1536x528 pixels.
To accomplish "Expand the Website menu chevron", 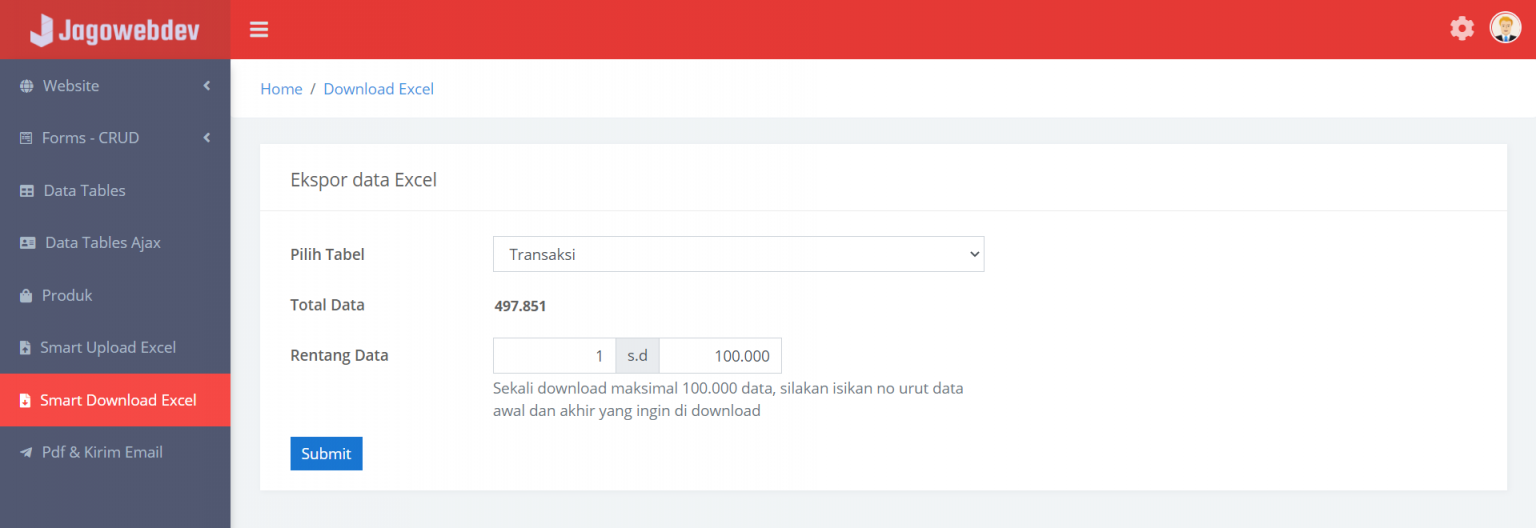I will pyautogui.click(x=207, y=86).
